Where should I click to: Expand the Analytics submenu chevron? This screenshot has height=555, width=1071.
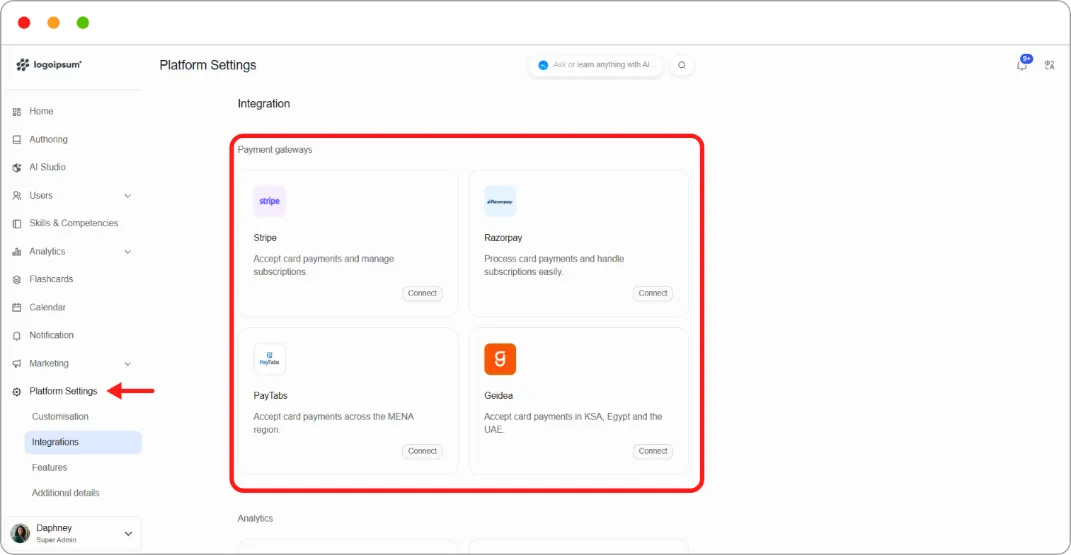128,252
